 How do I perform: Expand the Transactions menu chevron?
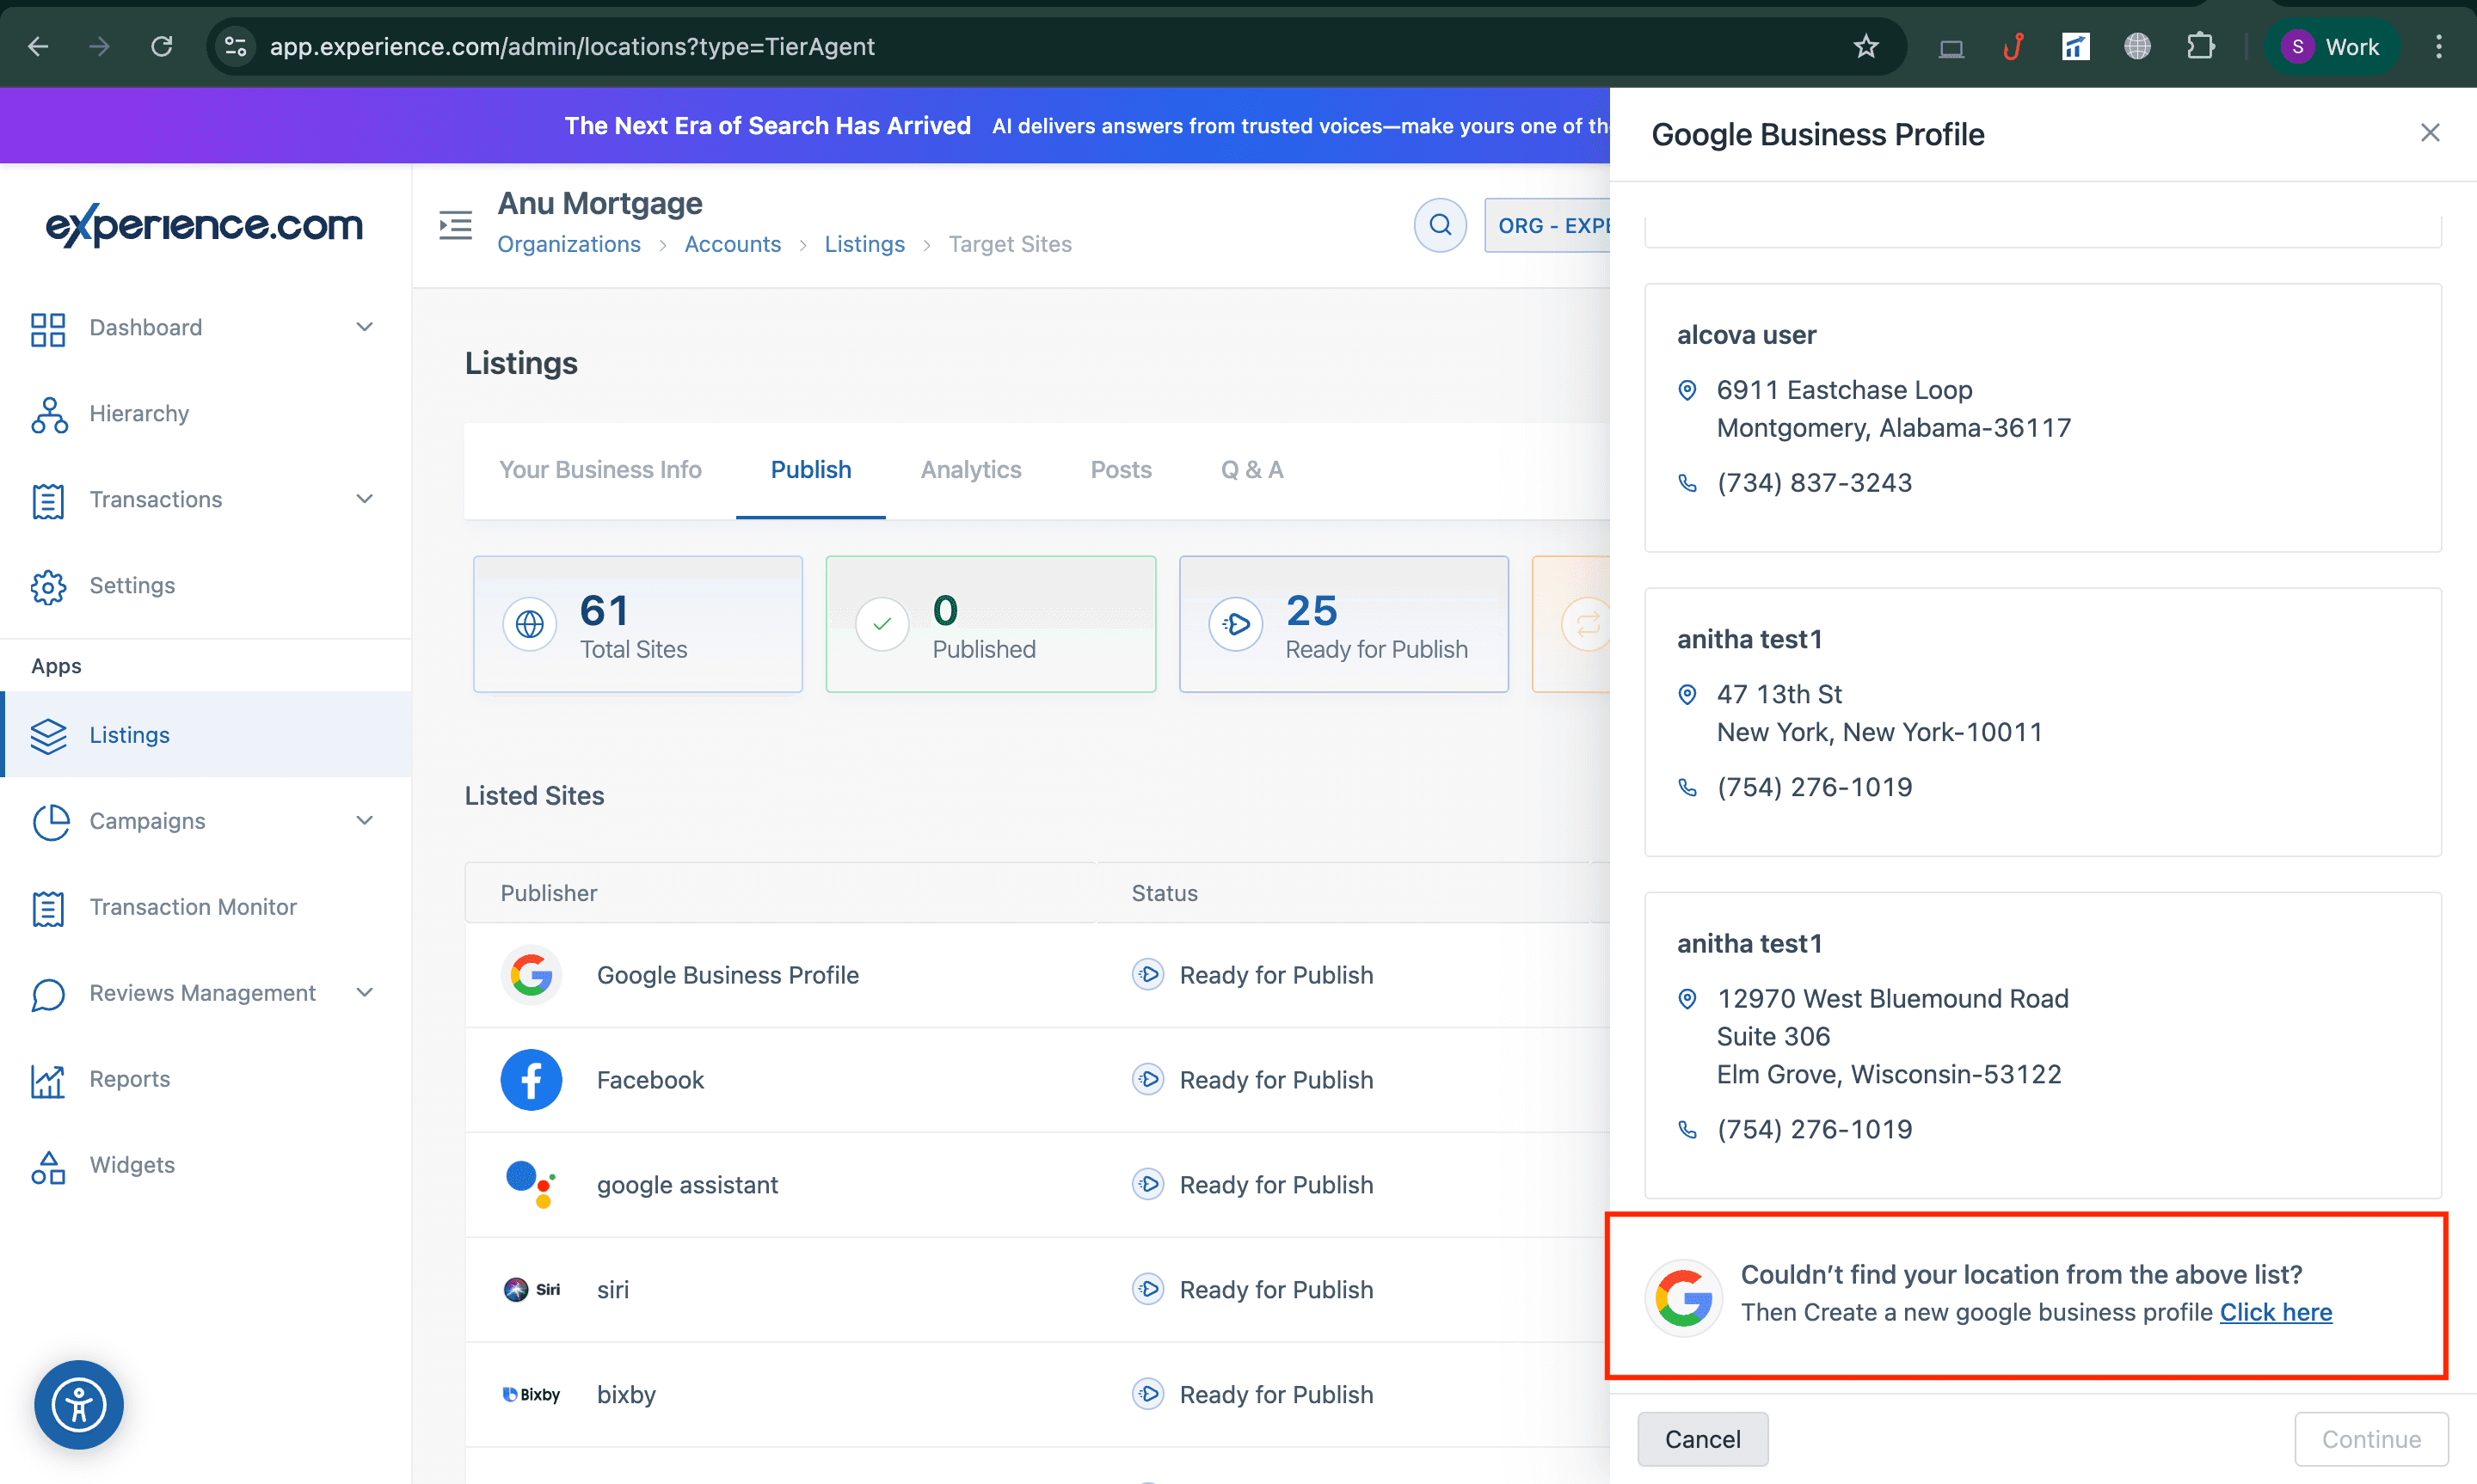pyautogui.click(x=364, y=498)
